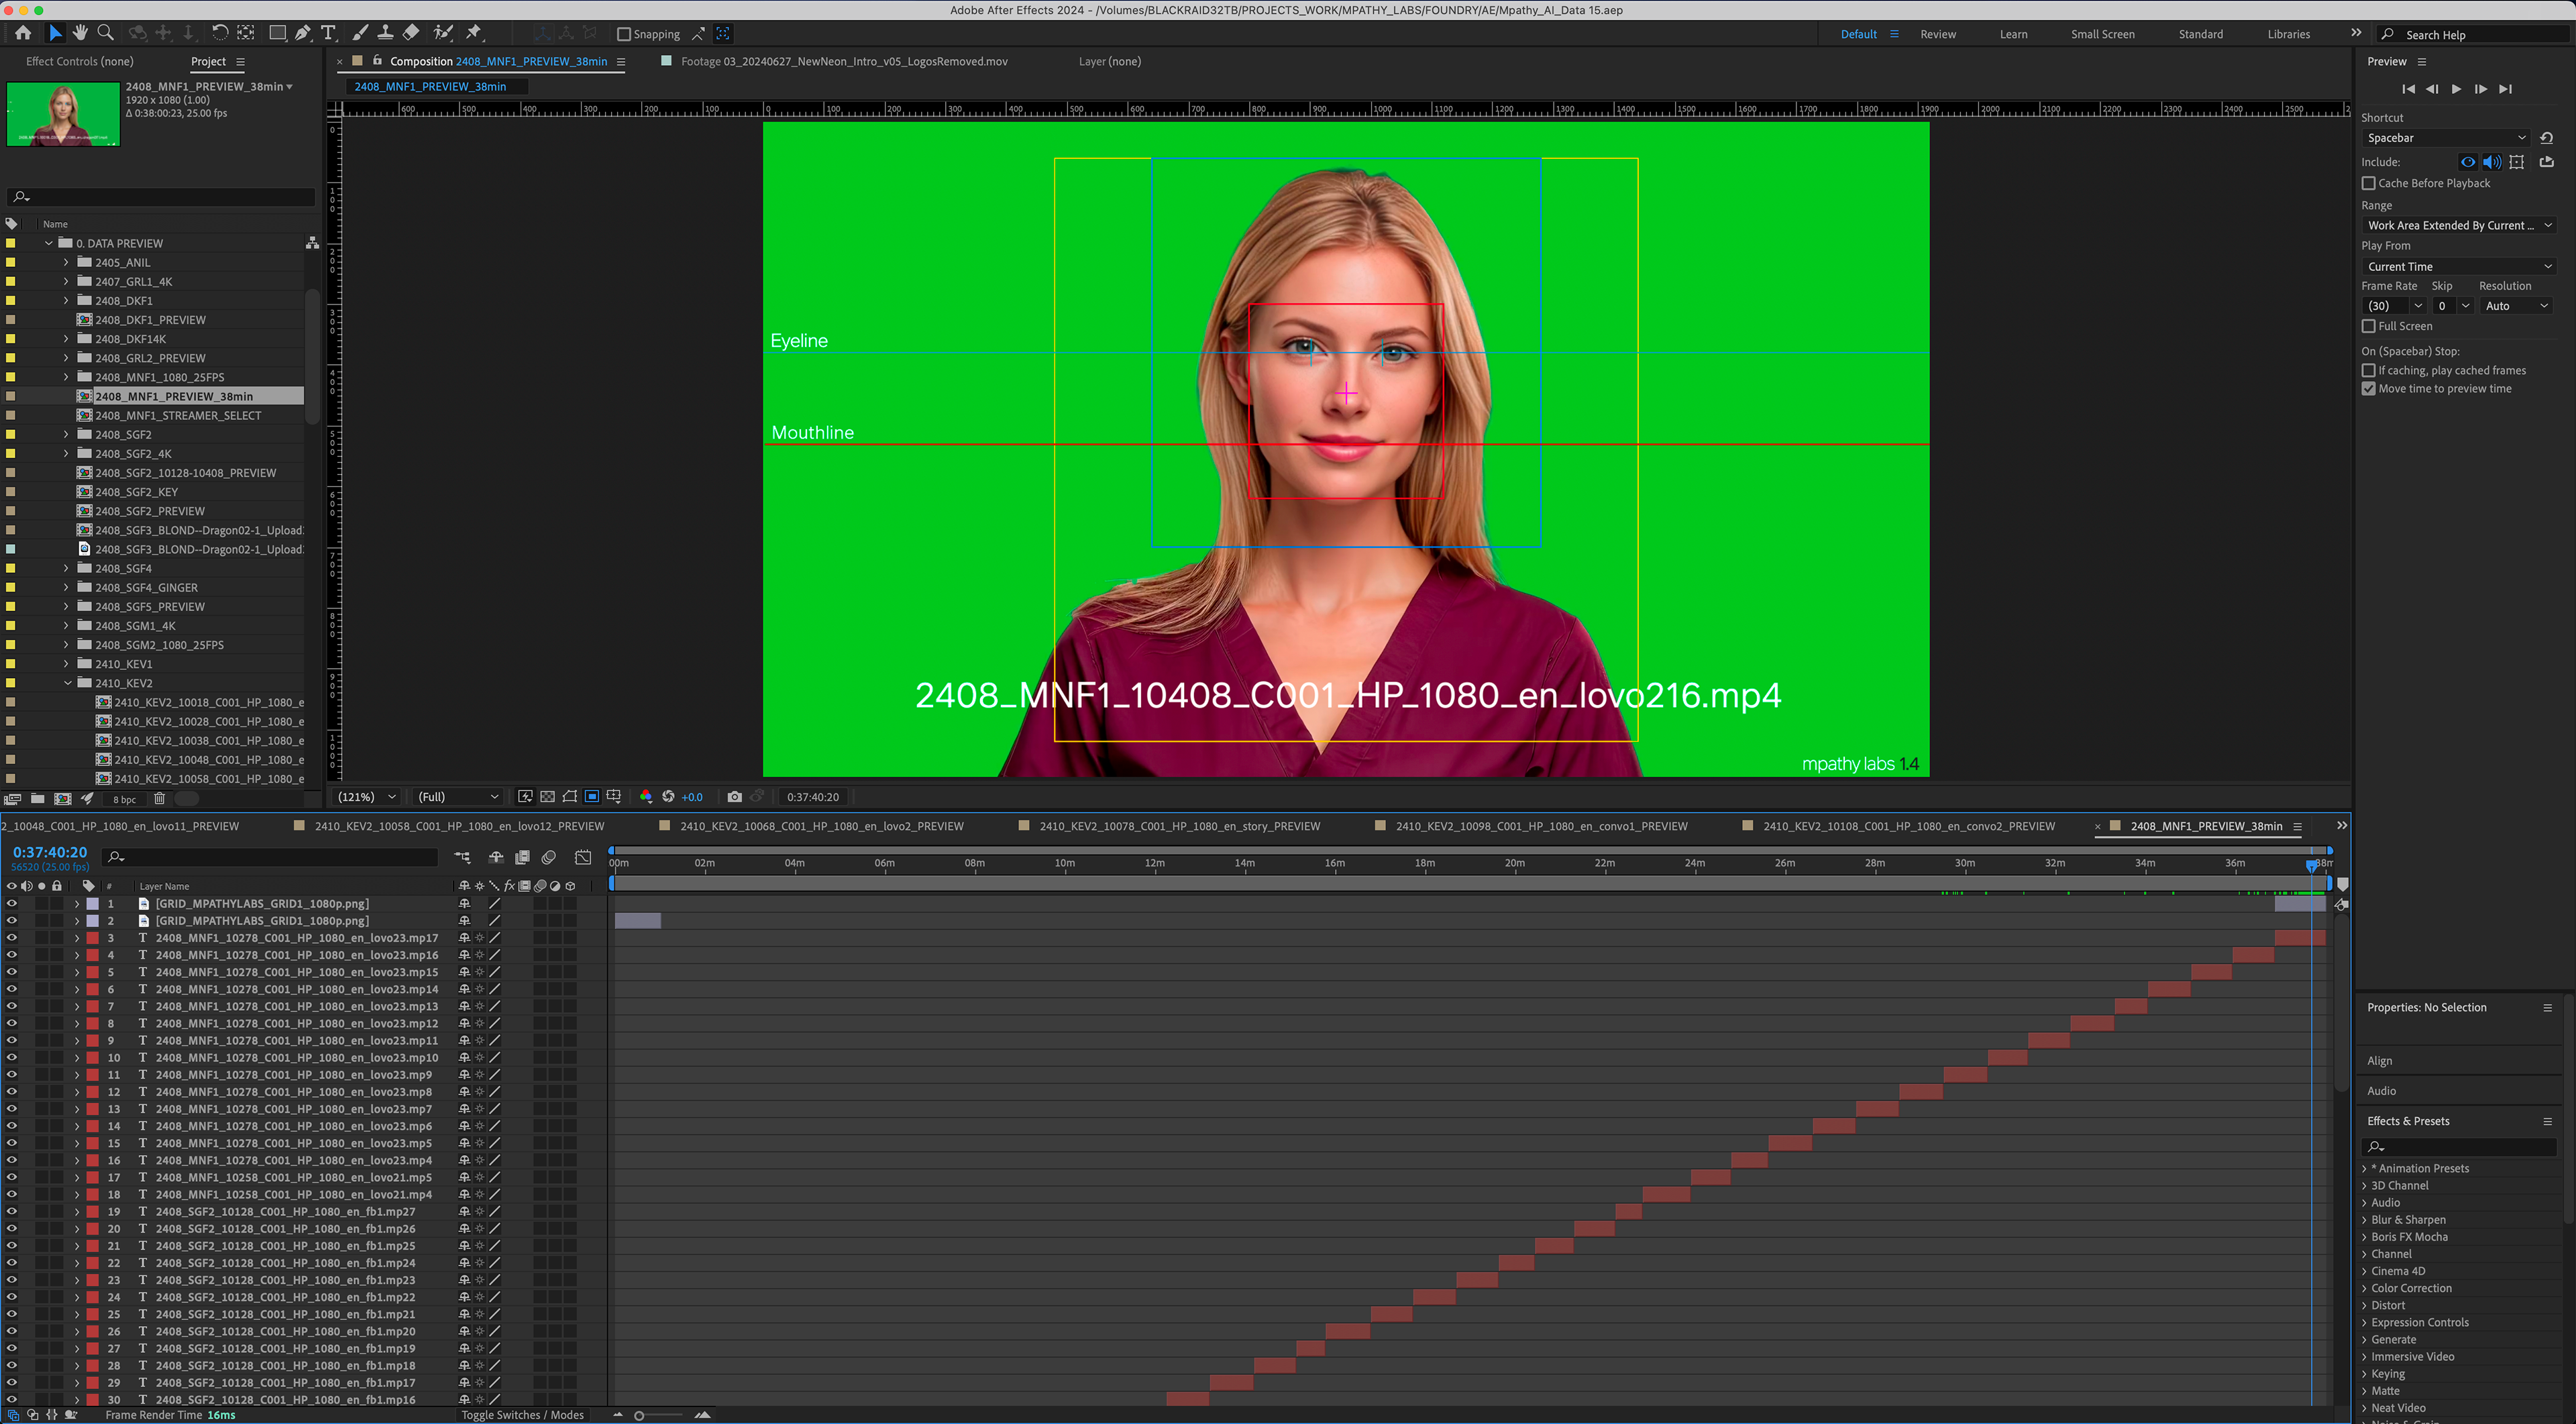Open the 2410_KEV2_10078 story PREVIEW timeline tab

click(1179, 826)
